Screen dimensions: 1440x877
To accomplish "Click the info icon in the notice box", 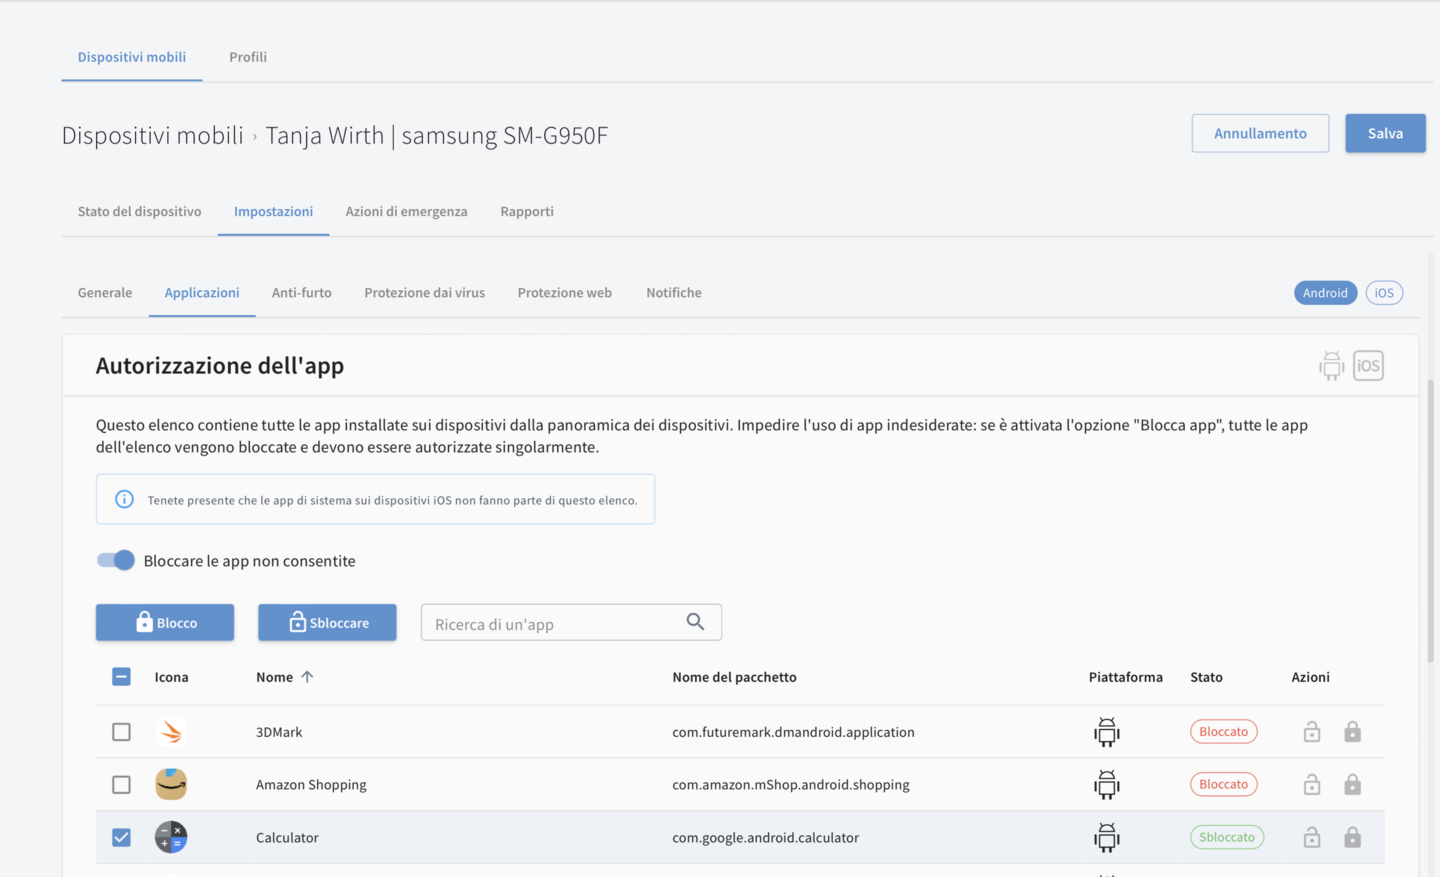I will click(124, 499).
